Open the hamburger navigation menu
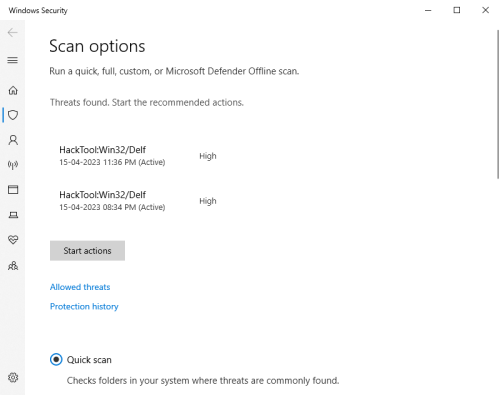 coord(13,60)
